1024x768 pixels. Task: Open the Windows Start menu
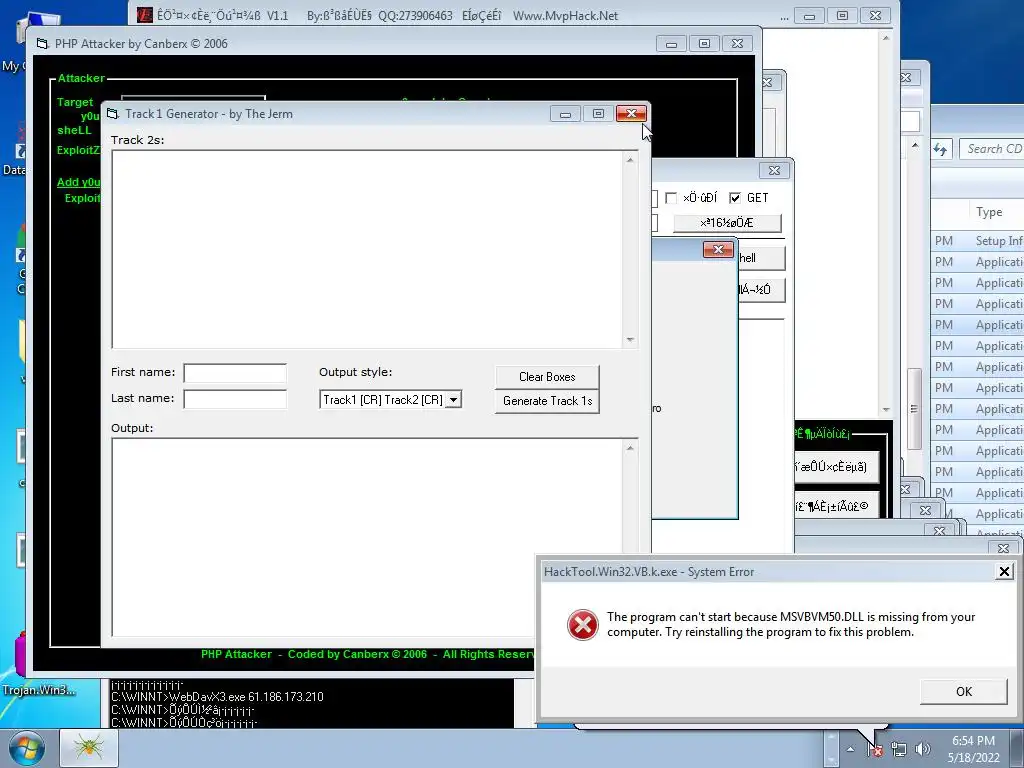pyautogui.click(x=26, y=748)
